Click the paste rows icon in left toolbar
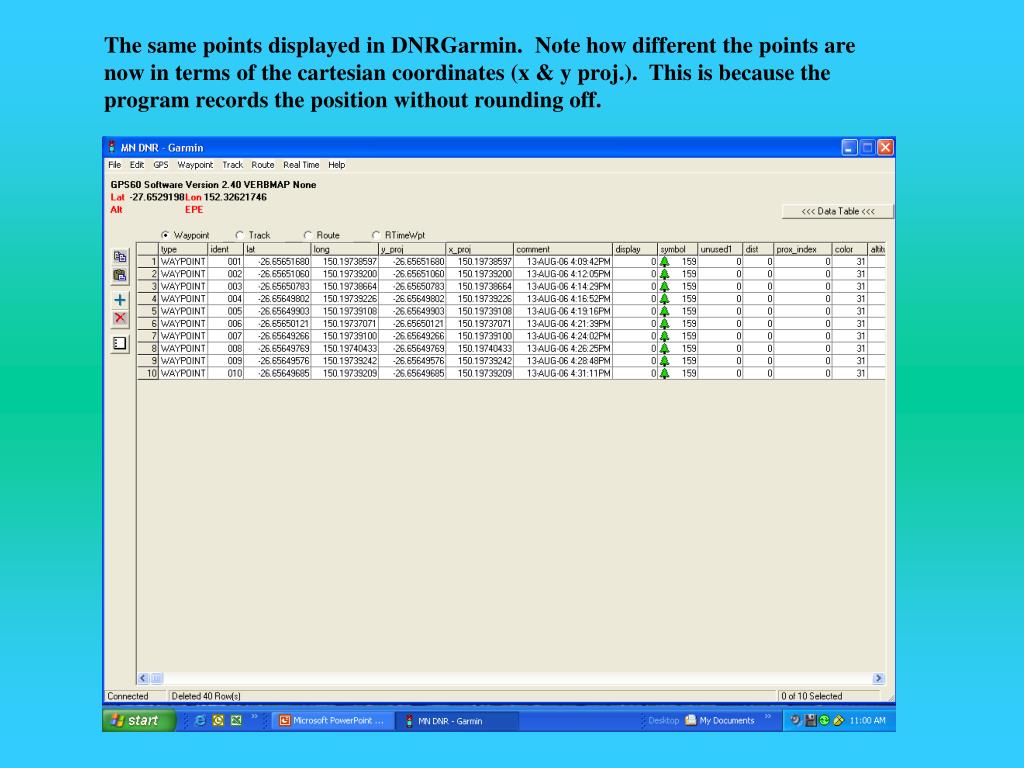Screen dimensions: 1024x768 click(120, 276)
